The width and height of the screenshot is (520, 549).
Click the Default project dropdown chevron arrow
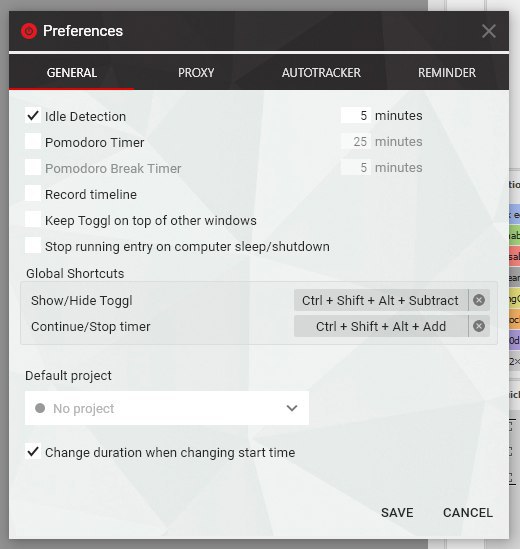pyautogui.click(x=292, y=408)
